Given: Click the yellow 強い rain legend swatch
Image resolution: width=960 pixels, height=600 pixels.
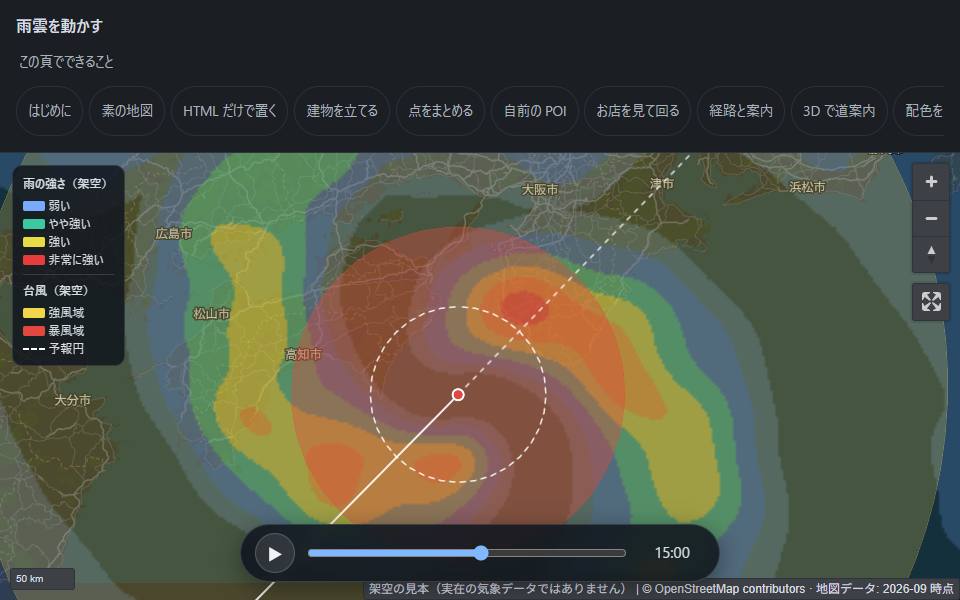Looking at the screenshot, I should (34, 242).
